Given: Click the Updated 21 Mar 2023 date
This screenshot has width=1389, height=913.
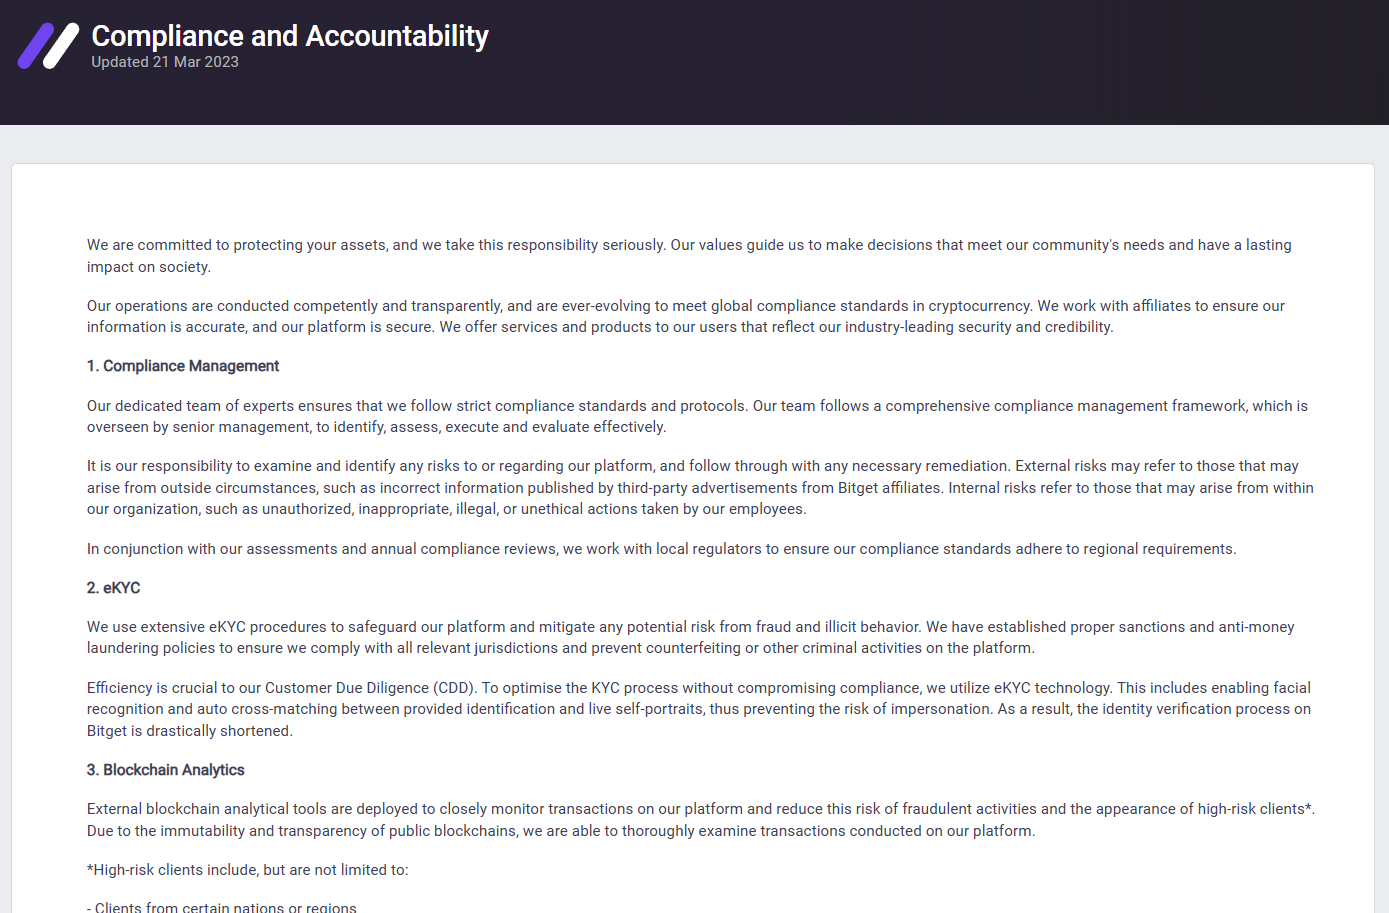Looking at the screenshot, I should [x=165, y=62].
